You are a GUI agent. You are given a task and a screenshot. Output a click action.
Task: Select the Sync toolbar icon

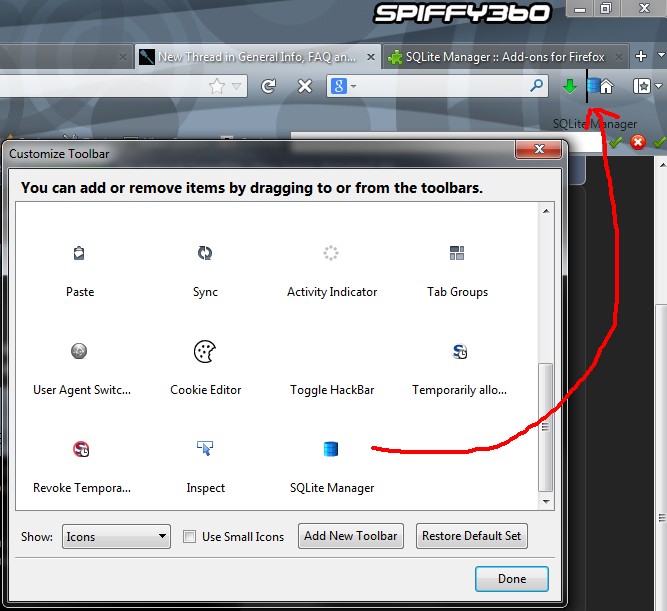click(205, 254)
